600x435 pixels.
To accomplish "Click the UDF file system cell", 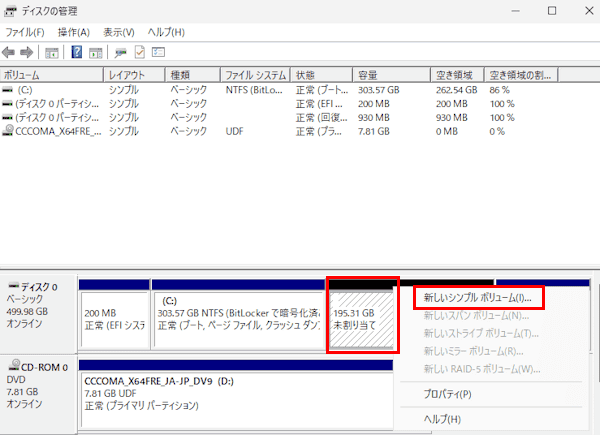I will pos(234,131).
